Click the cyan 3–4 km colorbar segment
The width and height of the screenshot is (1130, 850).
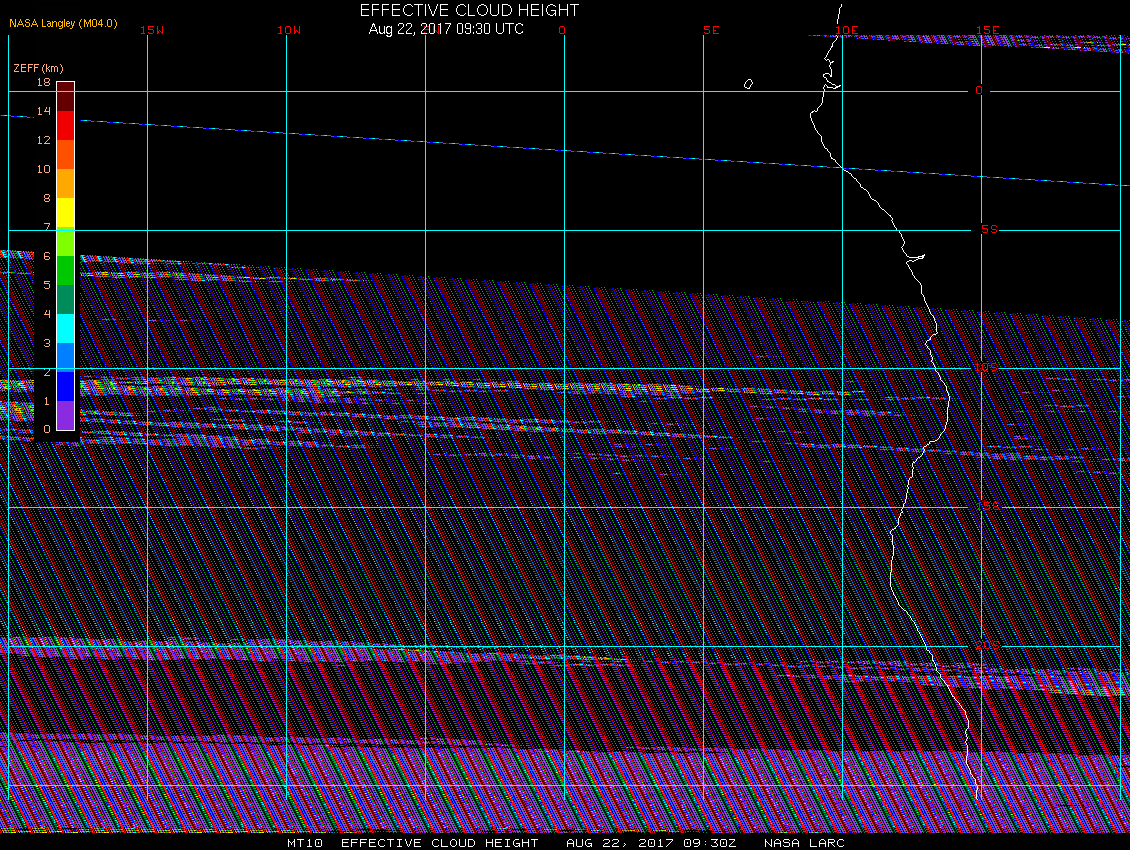coord(66,328)
